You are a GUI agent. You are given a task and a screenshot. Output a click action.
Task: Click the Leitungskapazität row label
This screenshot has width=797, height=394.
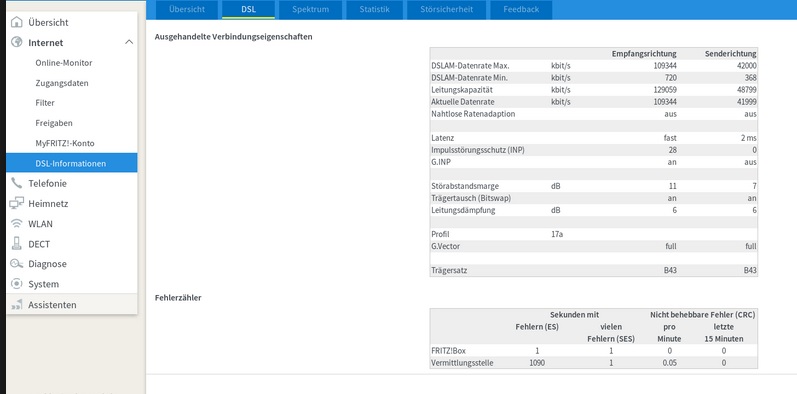pos(462,89)
